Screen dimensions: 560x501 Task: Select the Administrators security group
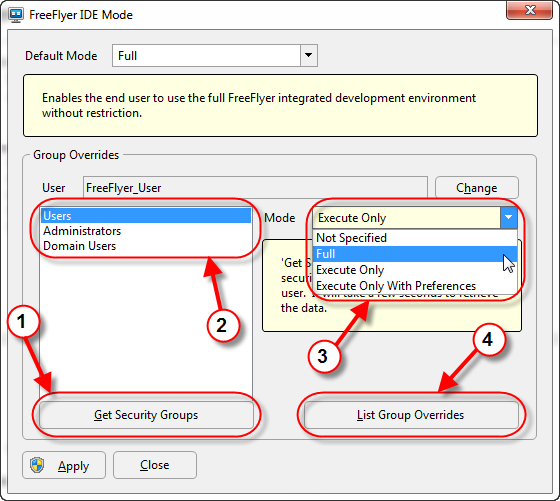tap(146, 231)
